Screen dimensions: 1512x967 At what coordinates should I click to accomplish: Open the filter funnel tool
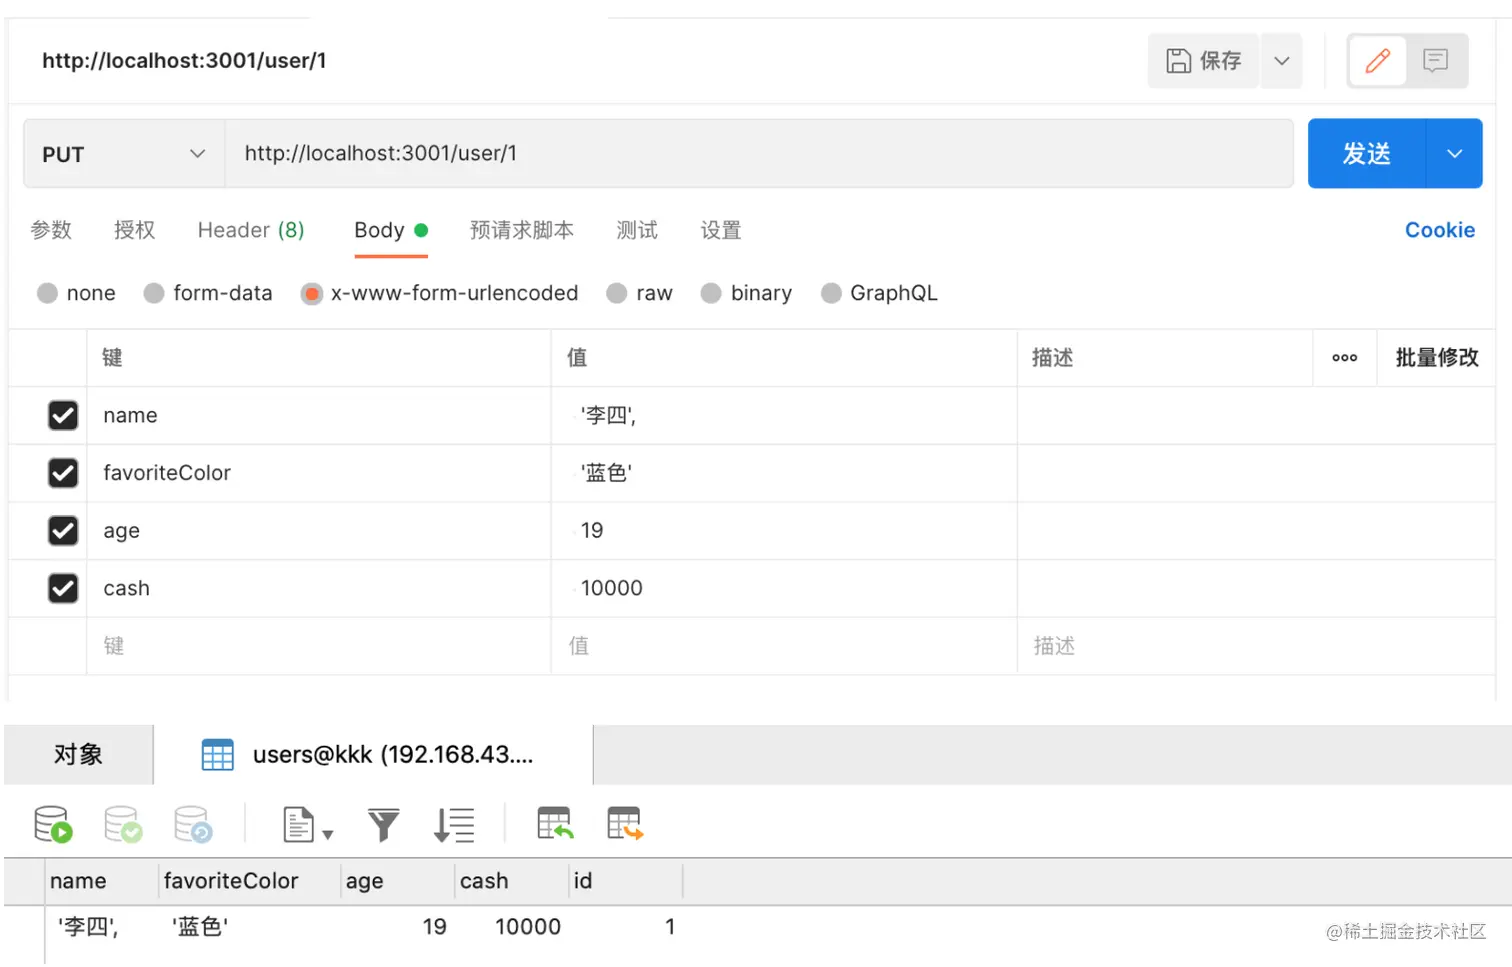(x=383, y=825)
